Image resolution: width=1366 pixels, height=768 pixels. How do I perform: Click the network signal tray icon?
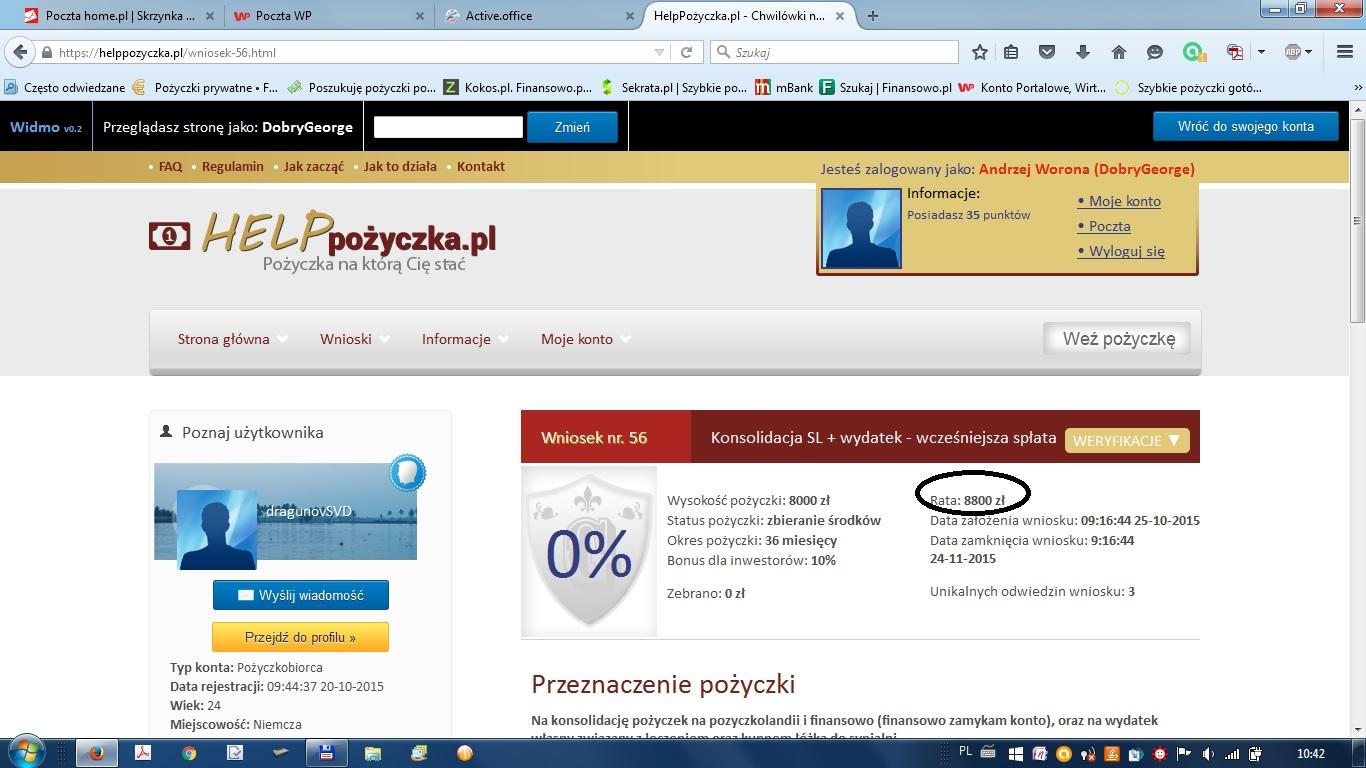[x=1231, y=754]
